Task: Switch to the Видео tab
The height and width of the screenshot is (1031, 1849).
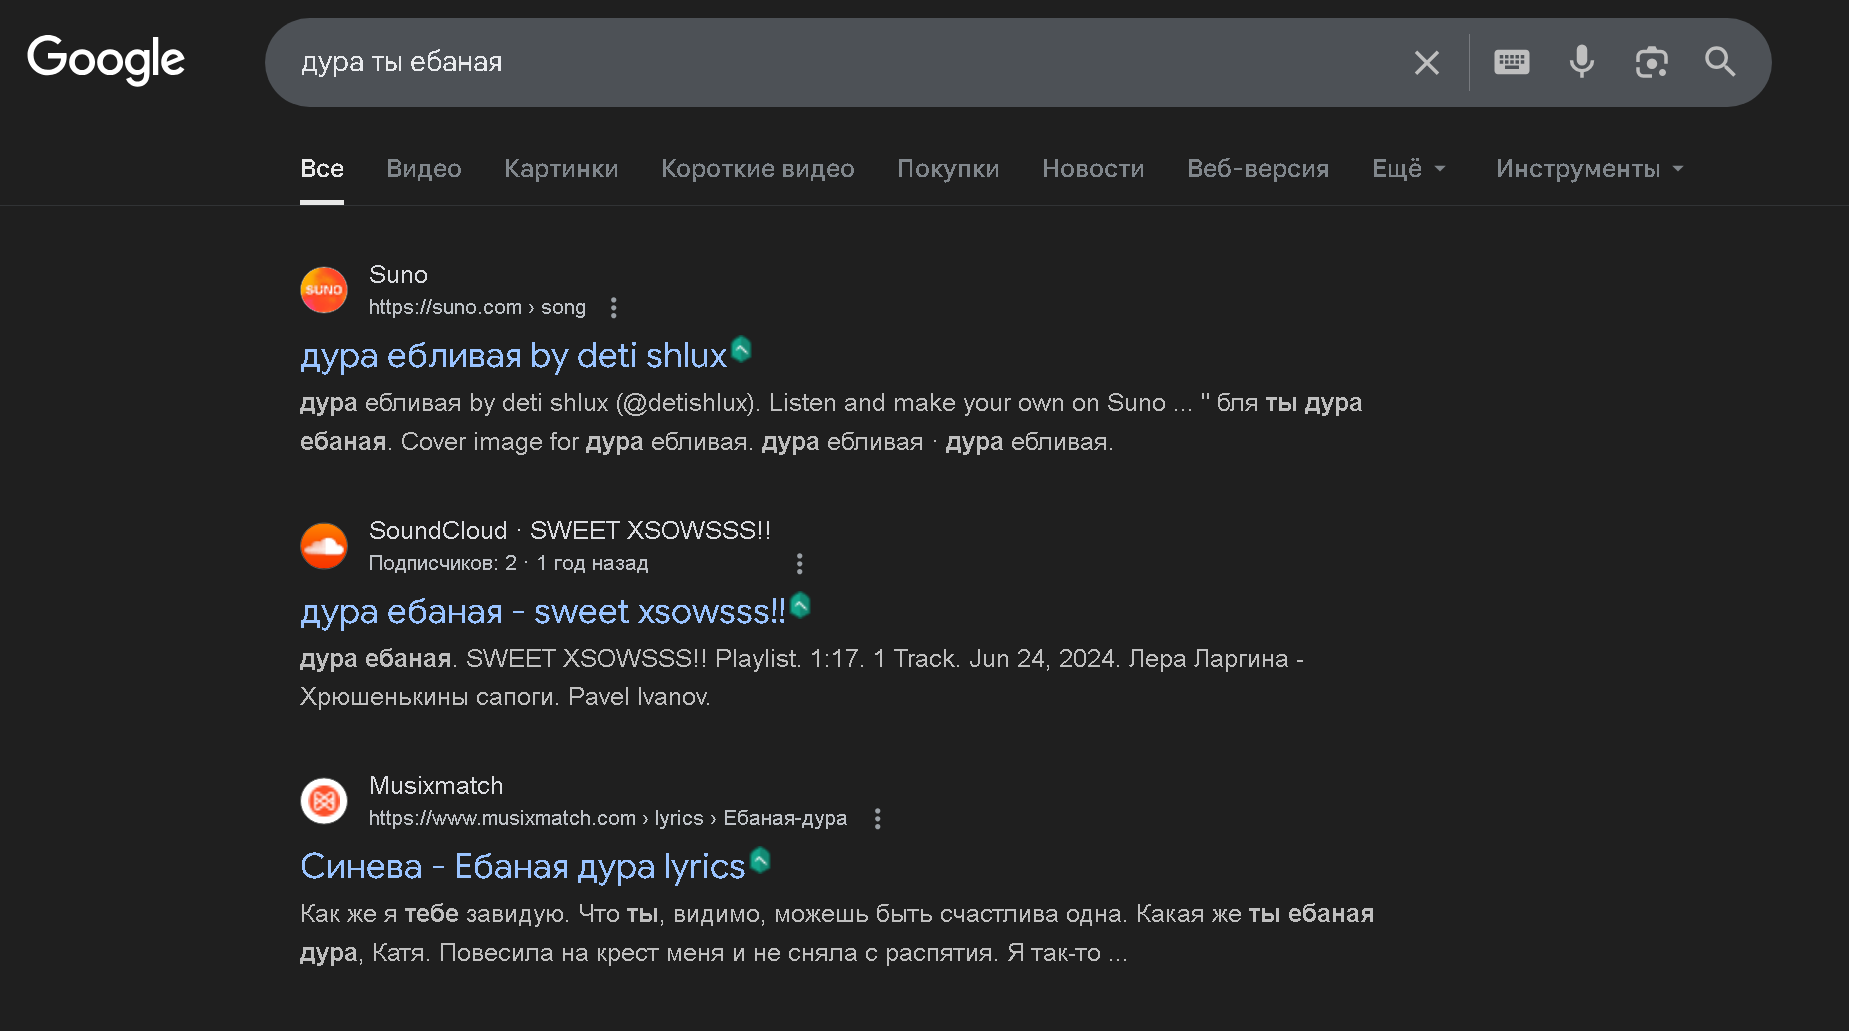Action: pos(424,169)
